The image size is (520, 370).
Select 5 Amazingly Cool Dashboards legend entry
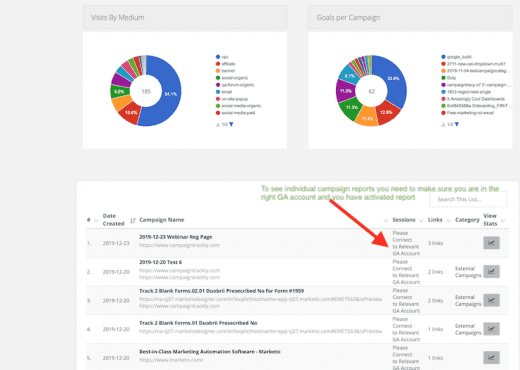473,99
